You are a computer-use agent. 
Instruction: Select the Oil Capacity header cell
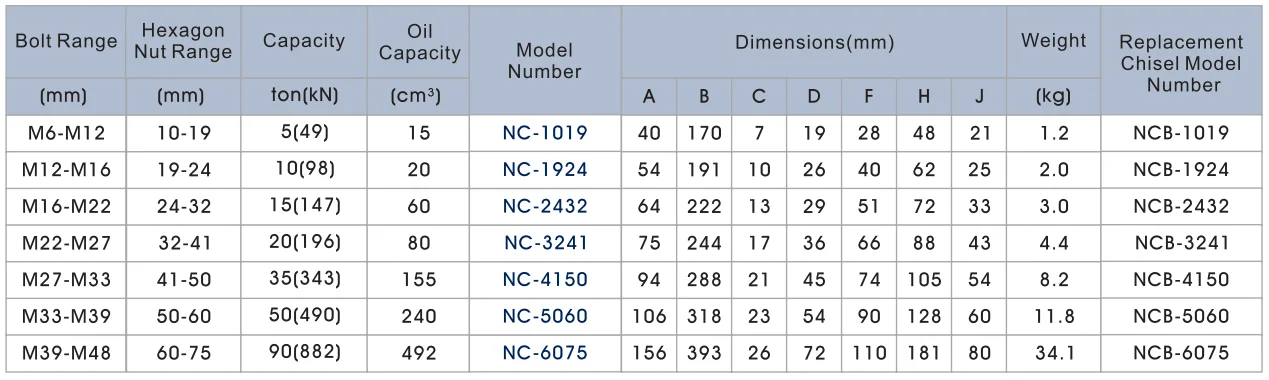point(420,43)
